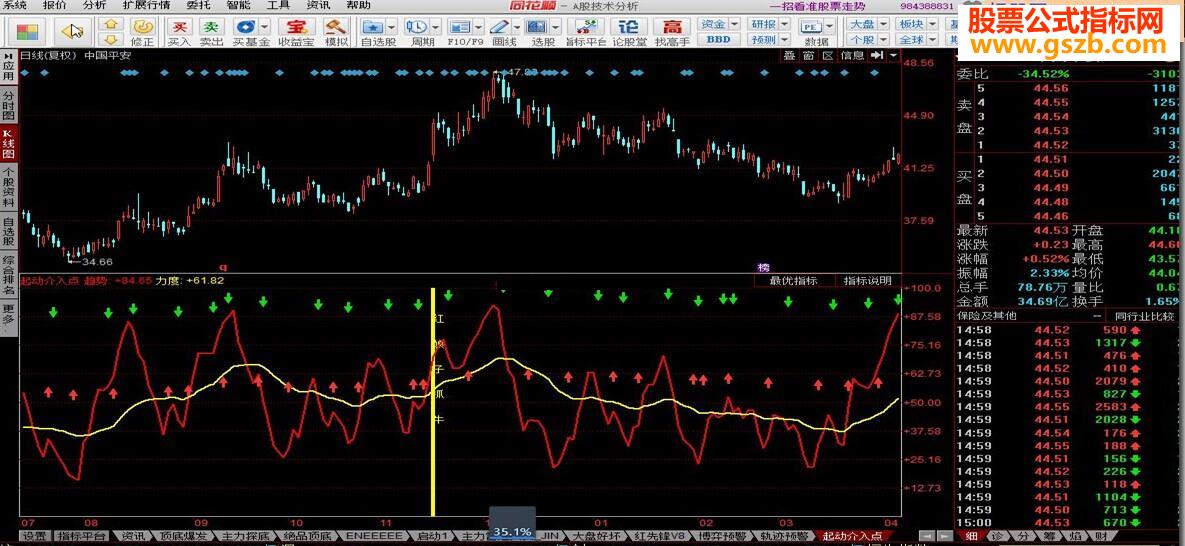Select the ENEEEEE indicator tab
The image size is (1185, 546).
[x=373, y=536]
